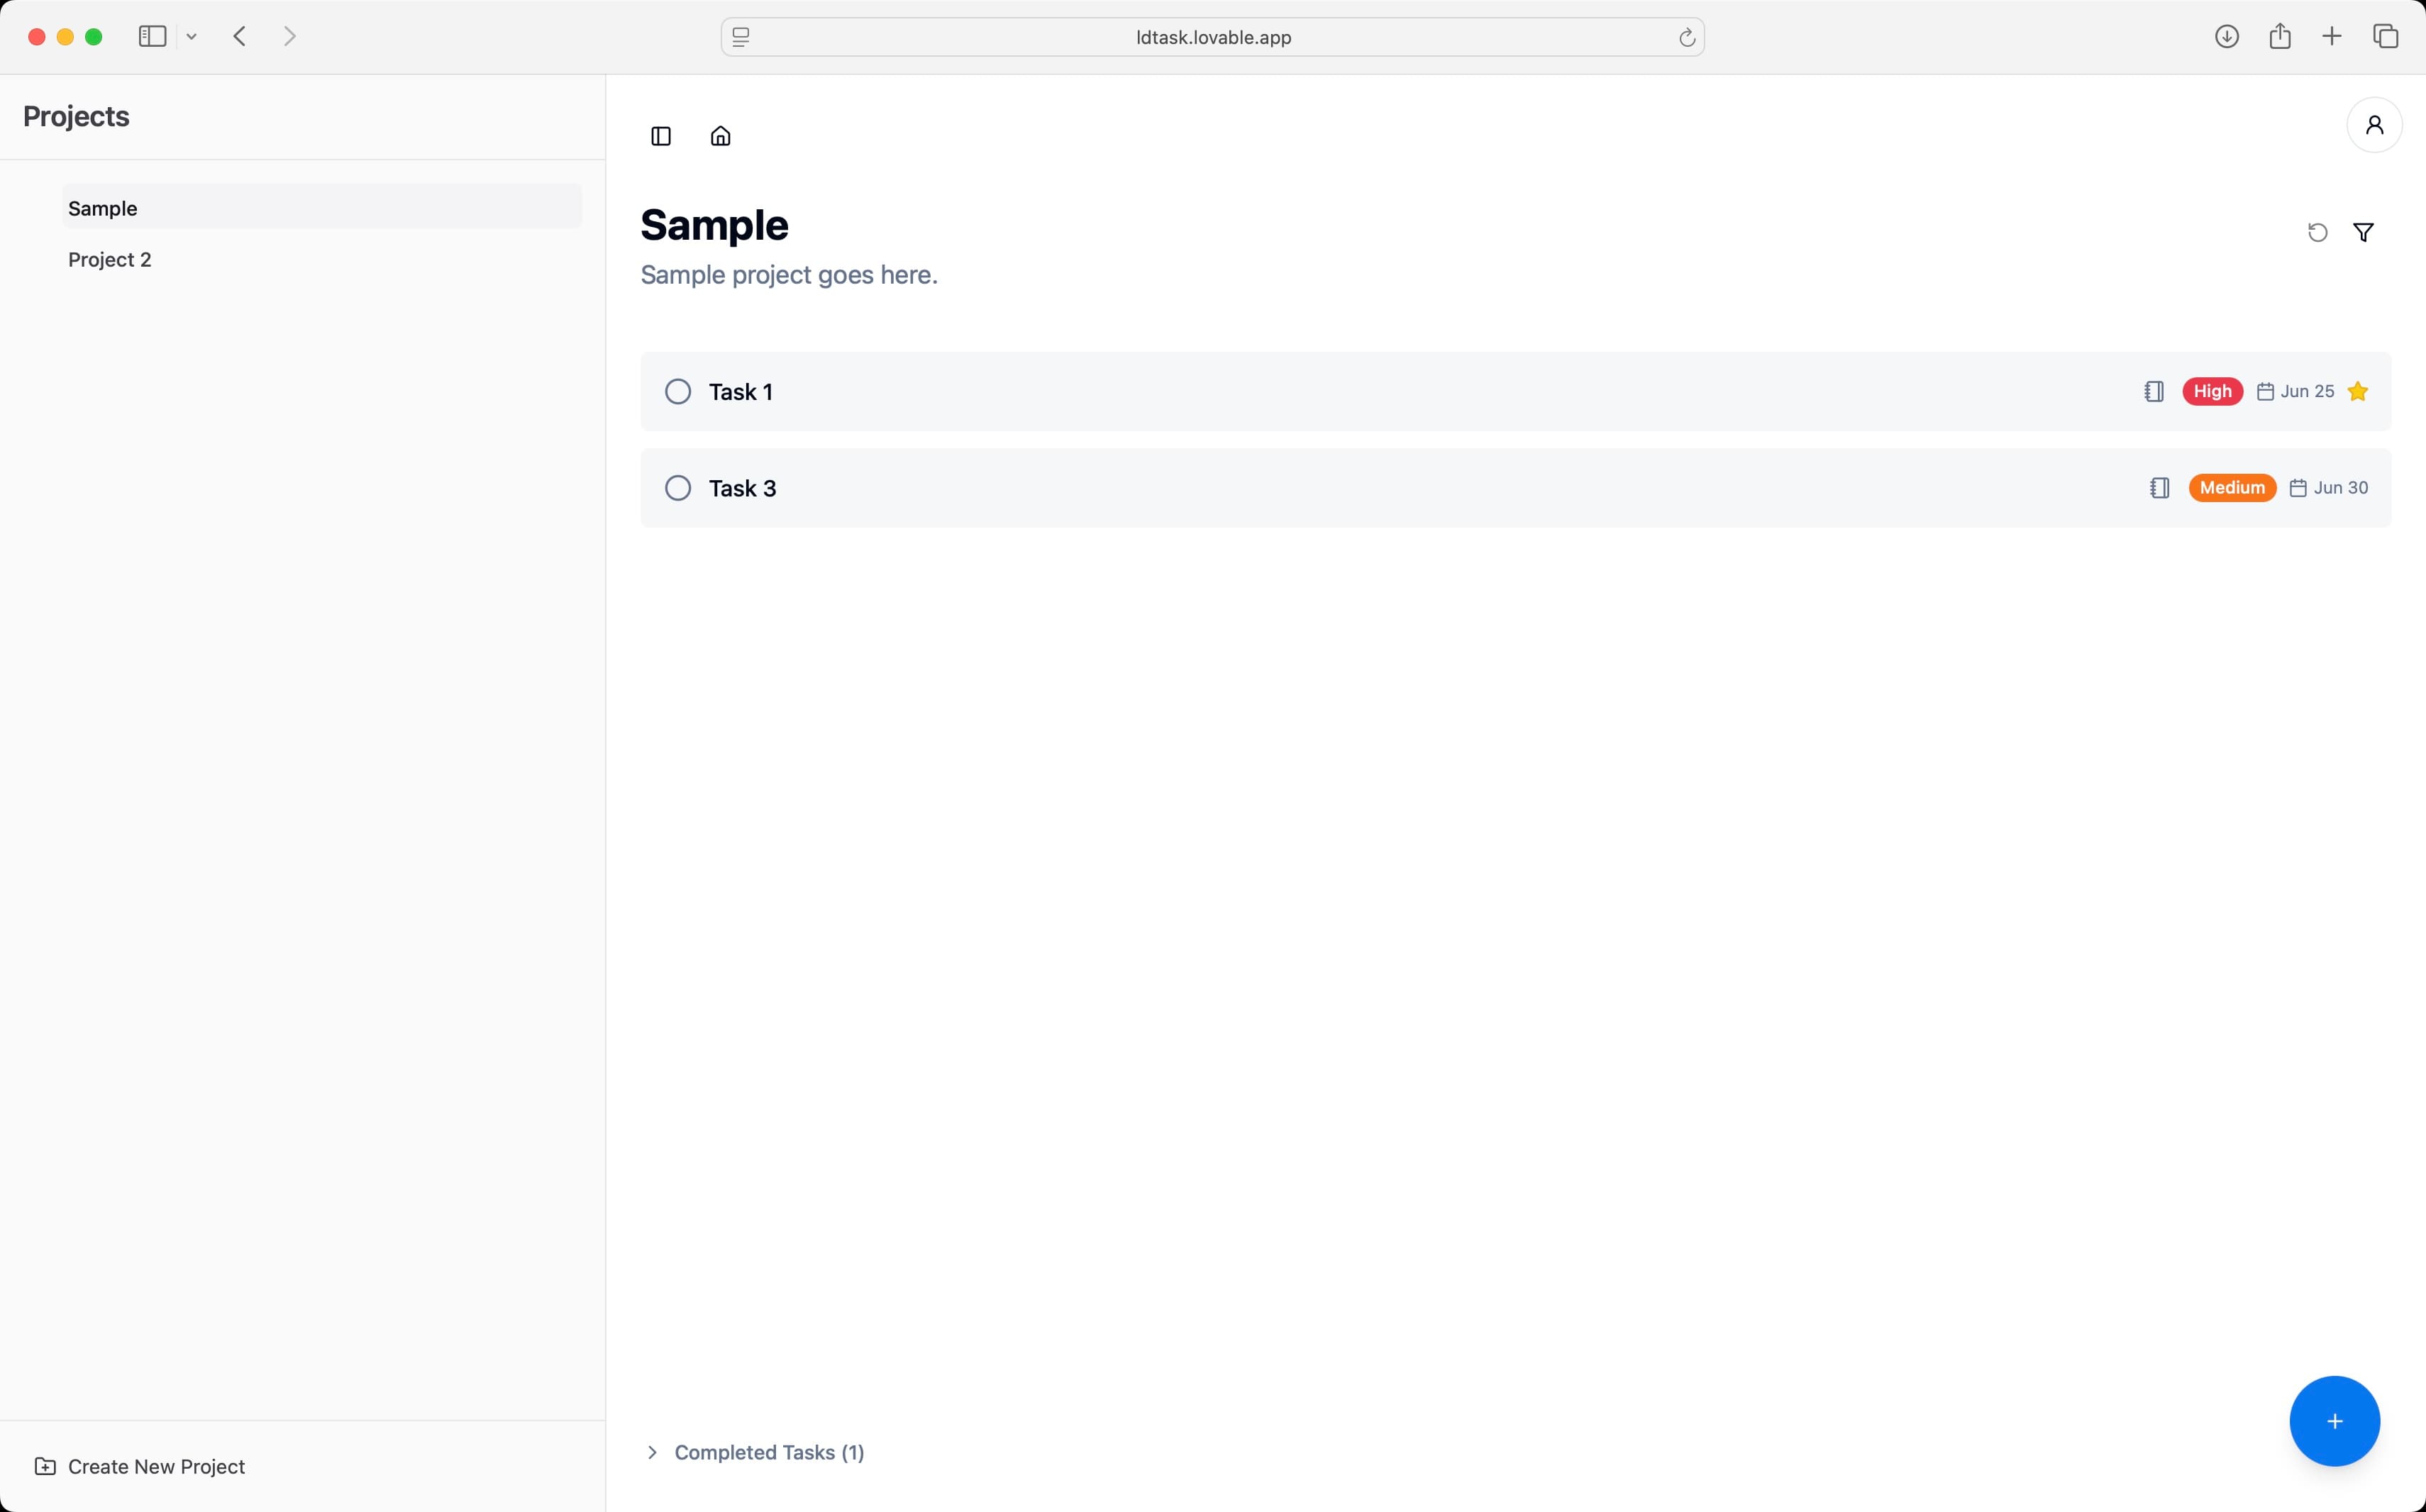
Task: Open the Safari share menu
Action: click(2279, 37)
